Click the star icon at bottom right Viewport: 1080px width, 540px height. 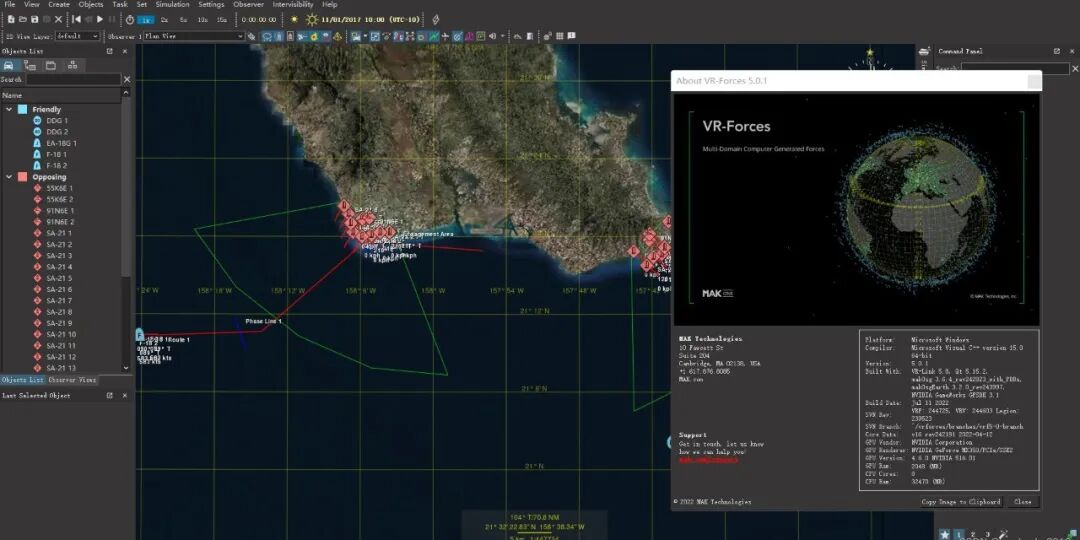tap(944, 534)
